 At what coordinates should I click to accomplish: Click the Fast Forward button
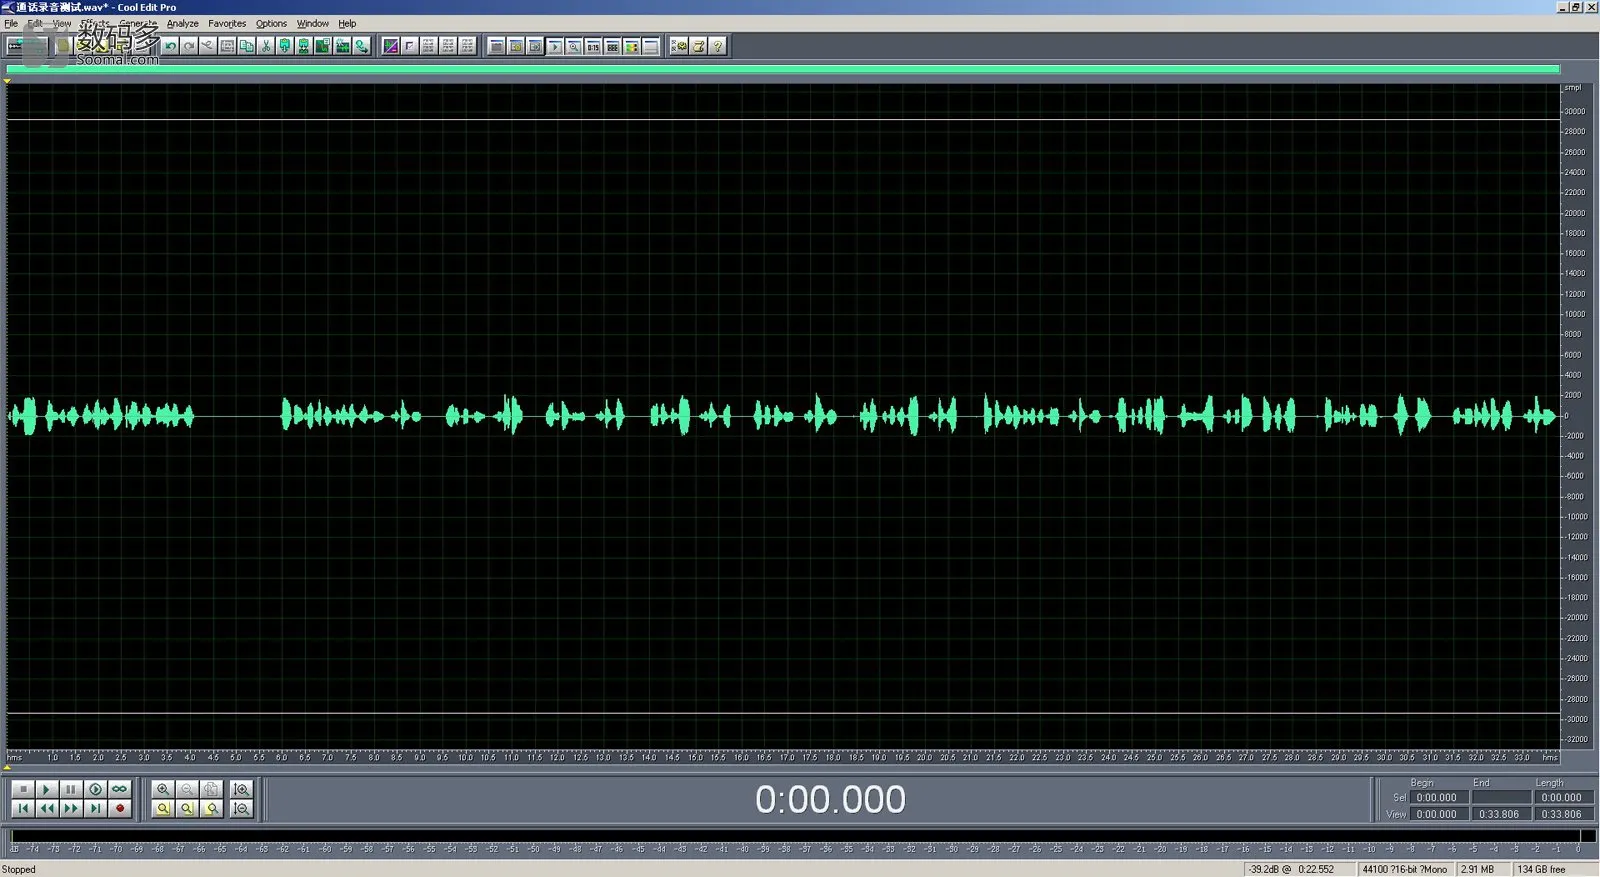(x=70, y=808)
